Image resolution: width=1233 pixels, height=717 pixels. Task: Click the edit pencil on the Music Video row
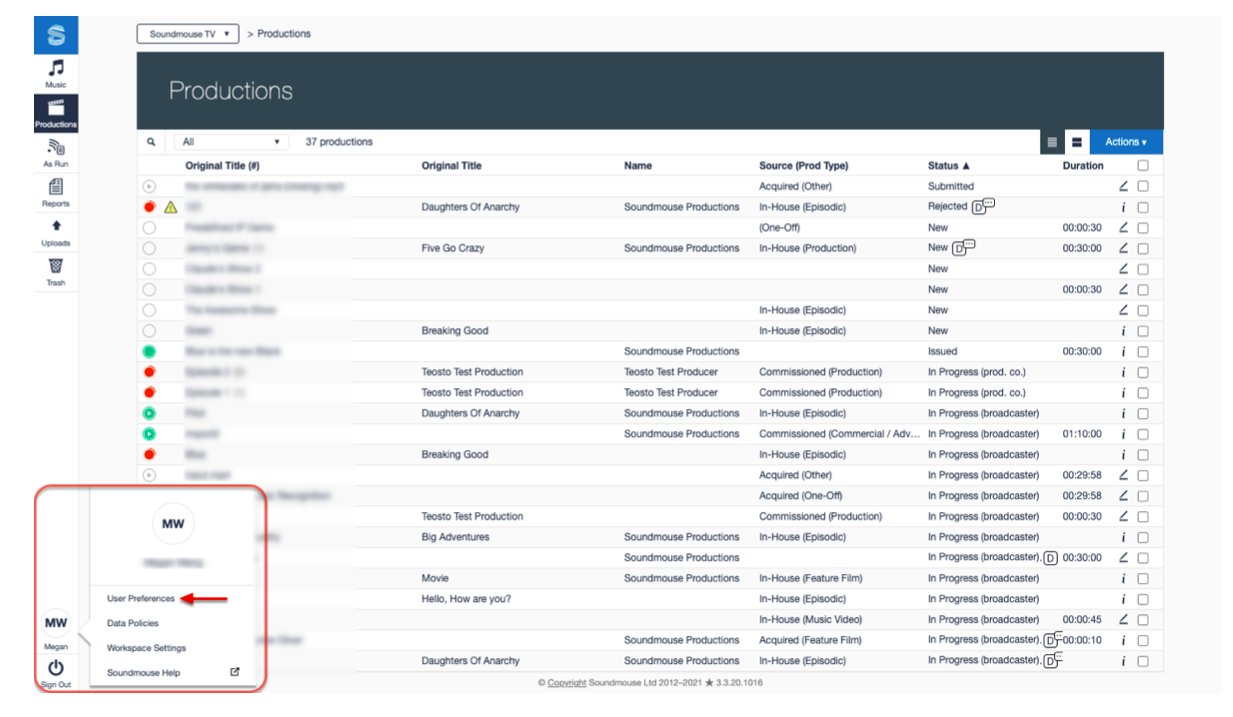(1123, 619)
